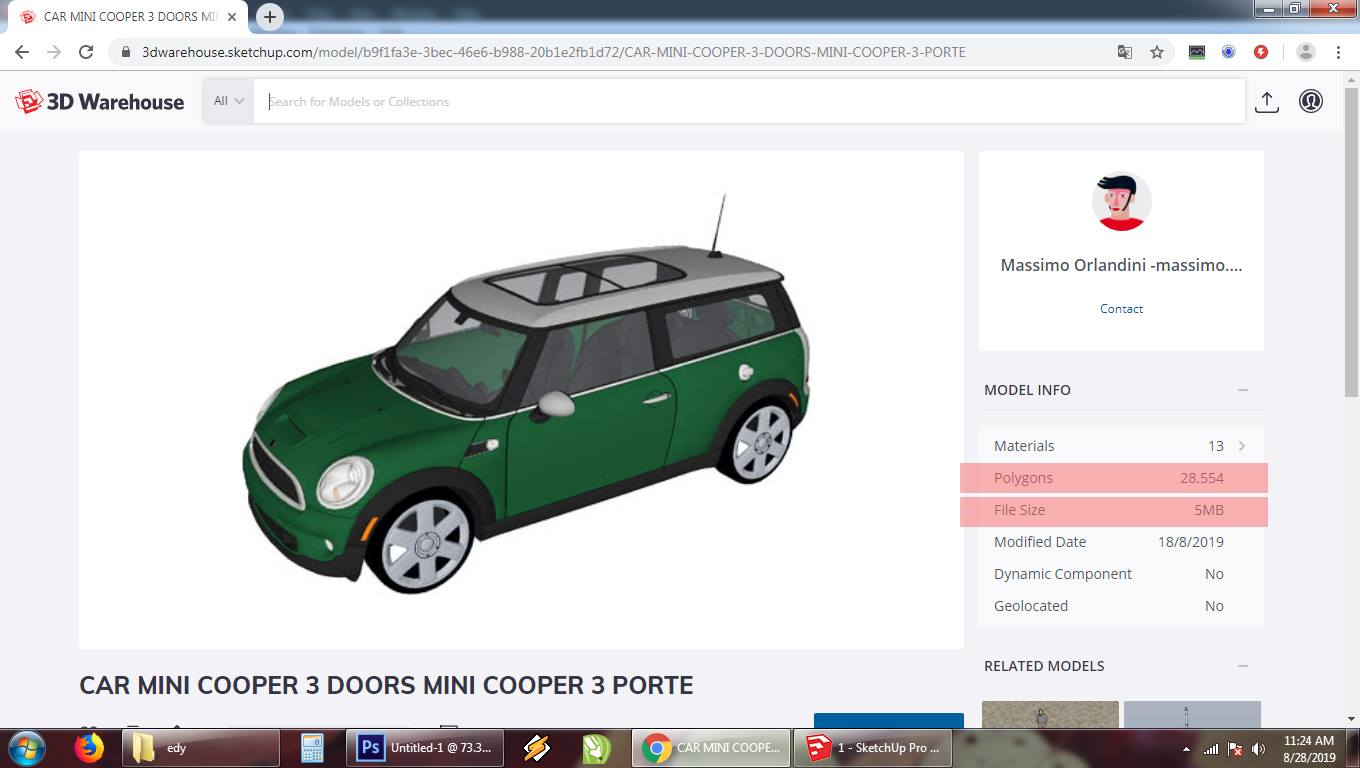Click the site security padlock icon

(126, 52)
